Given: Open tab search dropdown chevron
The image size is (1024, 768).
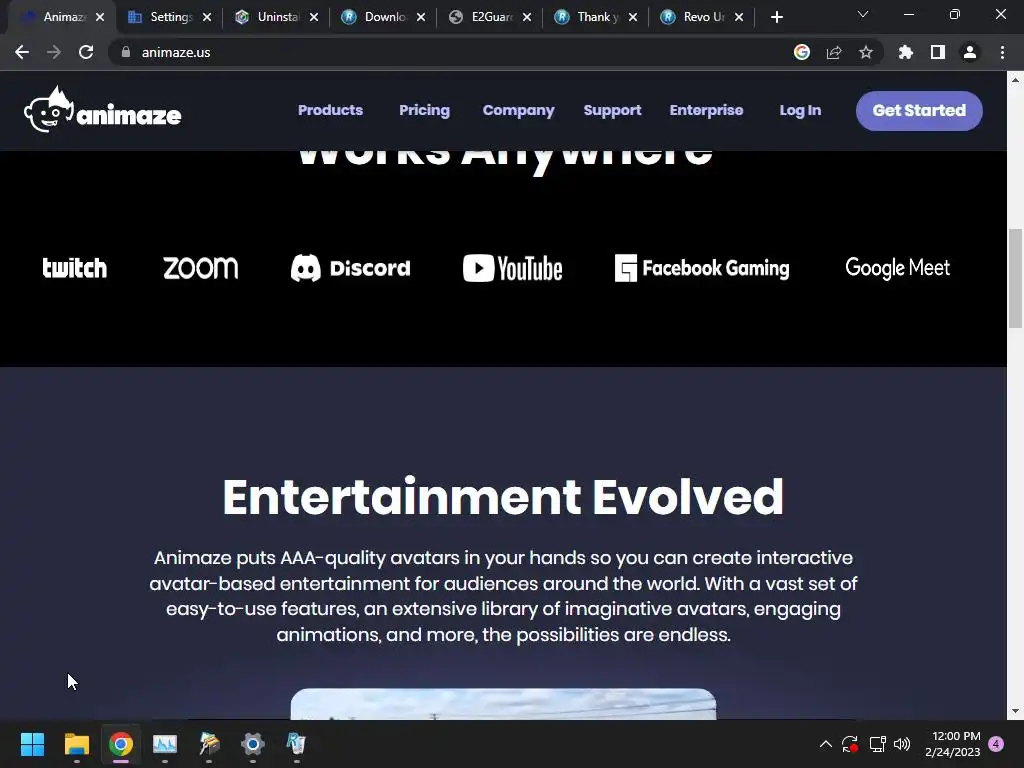Looking at the screenshot, I should coord(863,14).
